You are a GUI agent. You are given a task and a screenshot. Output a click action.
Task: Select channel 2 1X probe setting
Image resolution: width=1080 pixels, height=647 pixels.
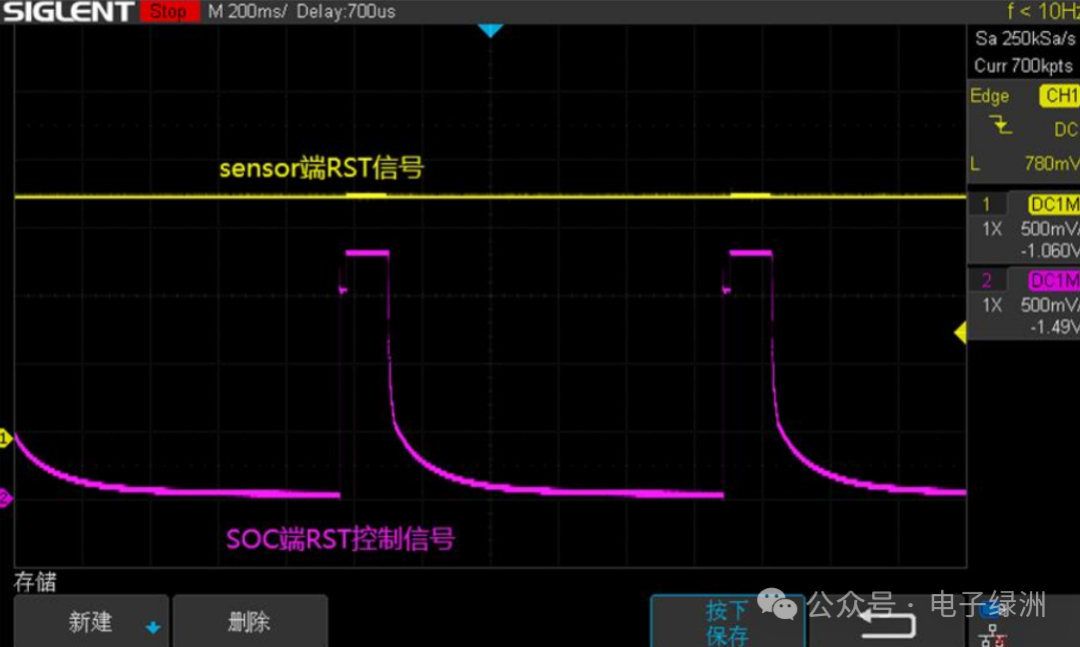pos(992,305)
